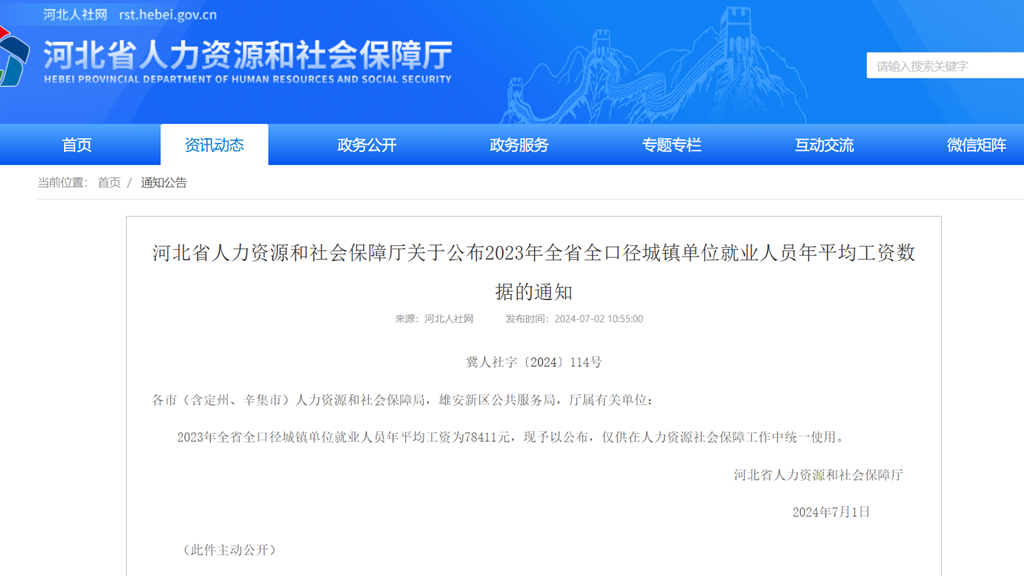Image resolution: width=1024 pixels, height=576 pixels.
Task: Open the 政务公开 menu item
Action: 366,145
